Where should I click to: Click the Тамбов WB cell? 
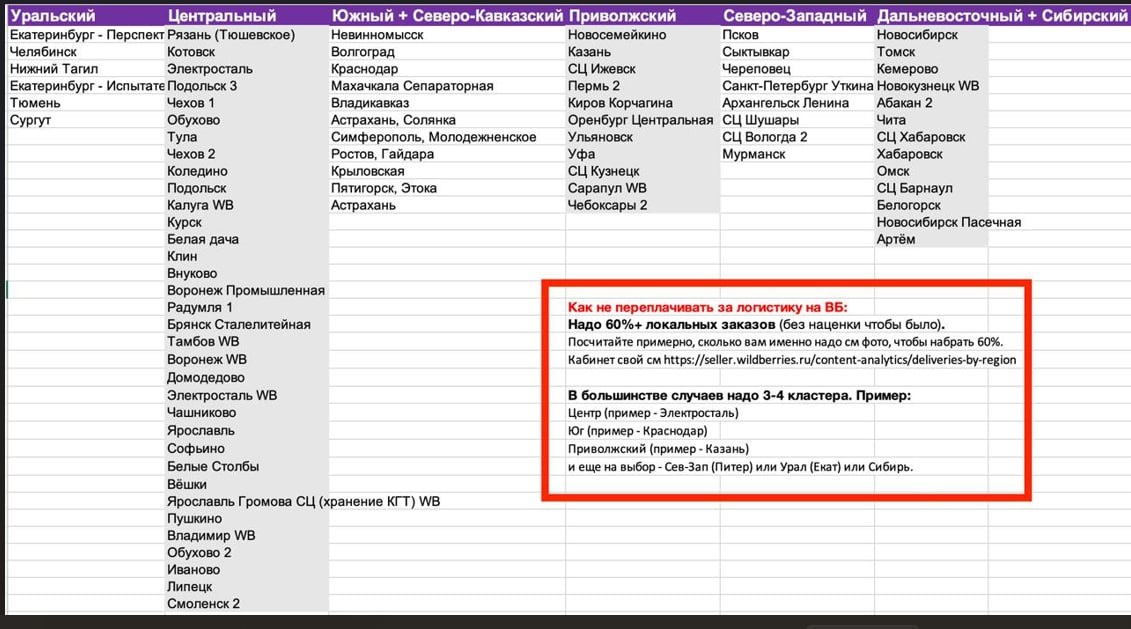(247, 342)
